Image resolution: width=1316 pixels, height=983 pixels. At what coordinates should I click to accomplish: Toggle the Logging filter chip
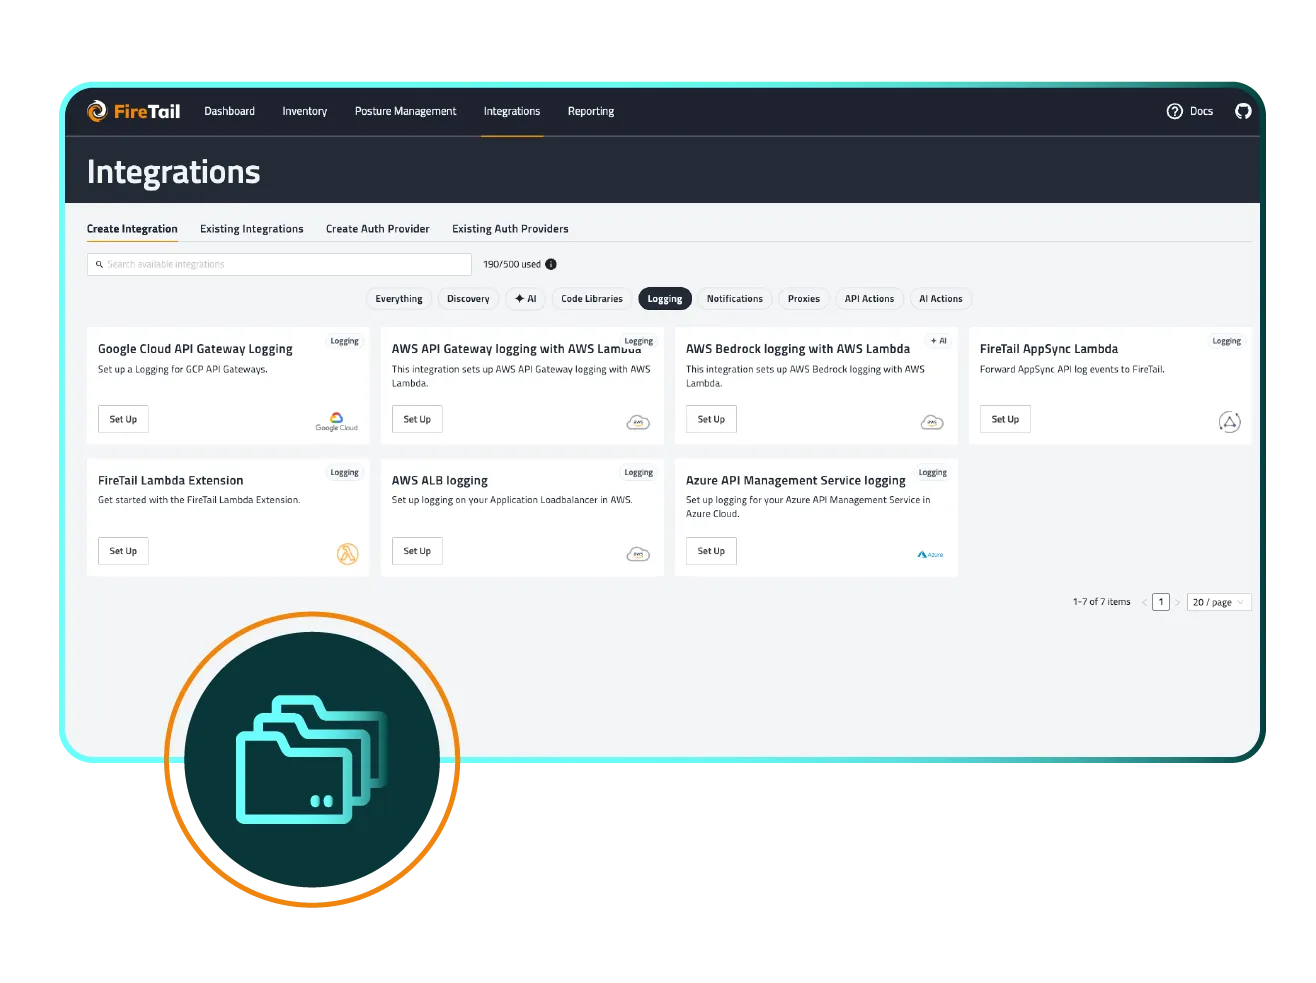(x=665, y=299)
